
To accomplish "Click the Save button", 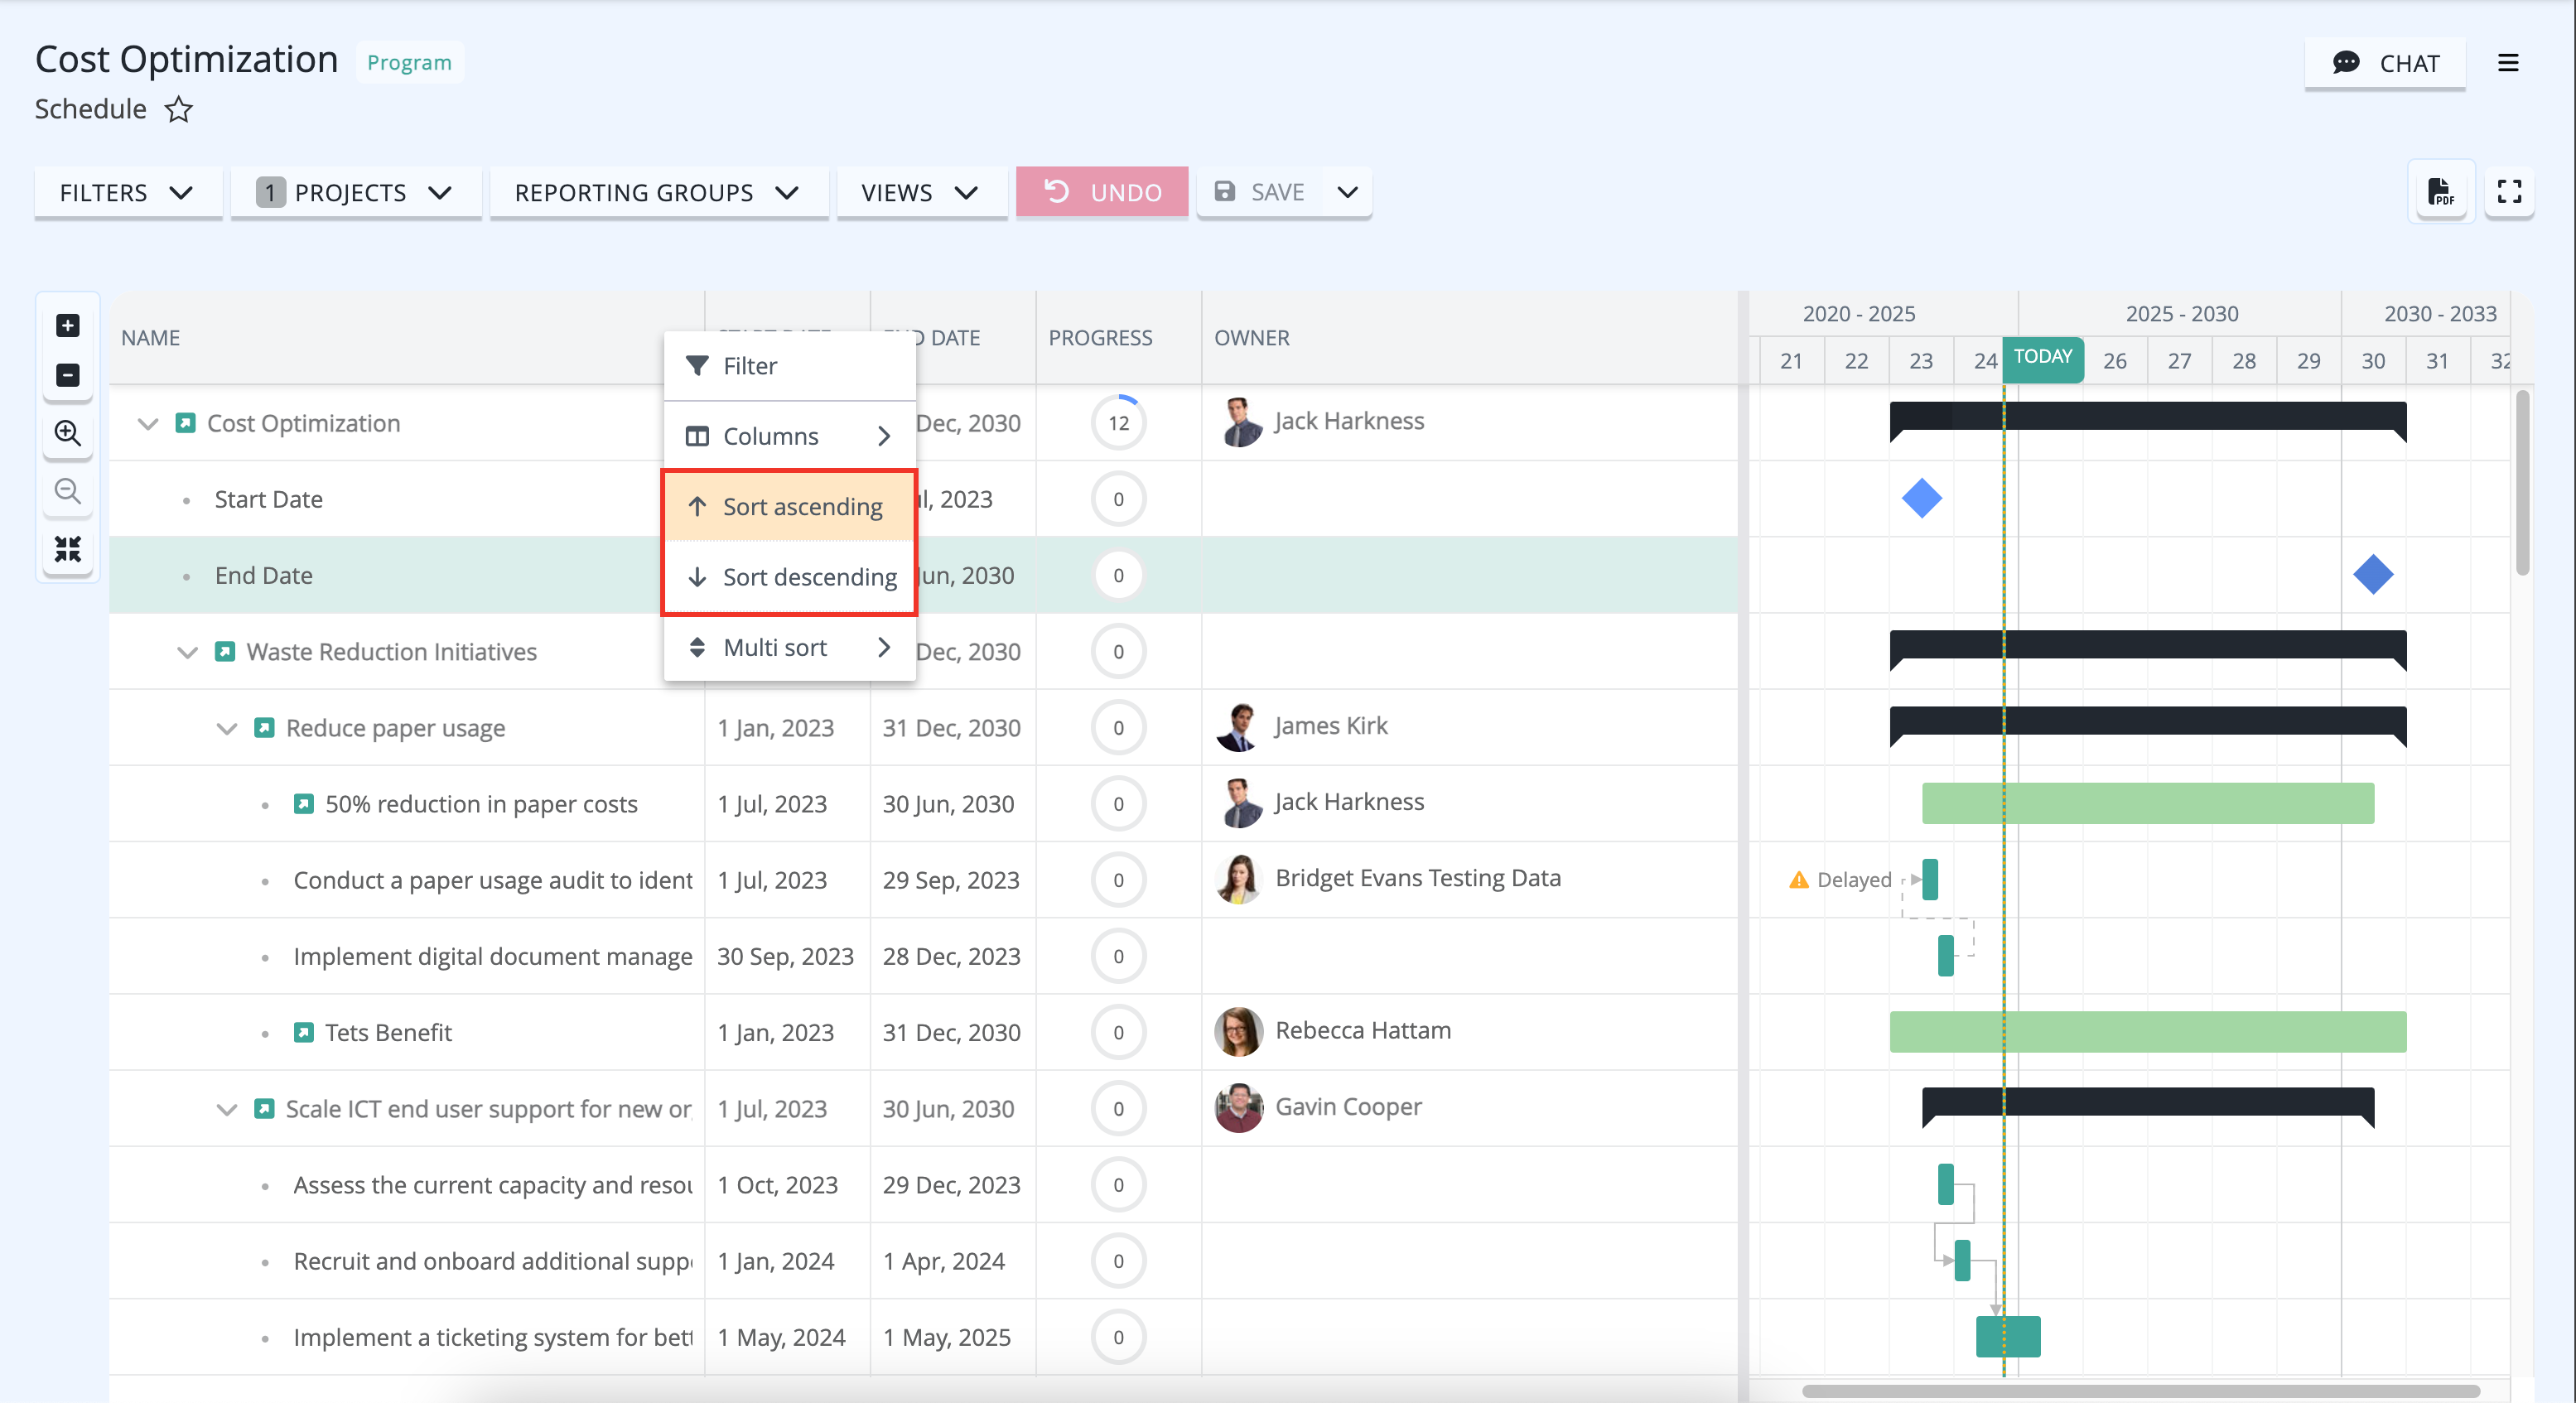I will pos(1260,192).
